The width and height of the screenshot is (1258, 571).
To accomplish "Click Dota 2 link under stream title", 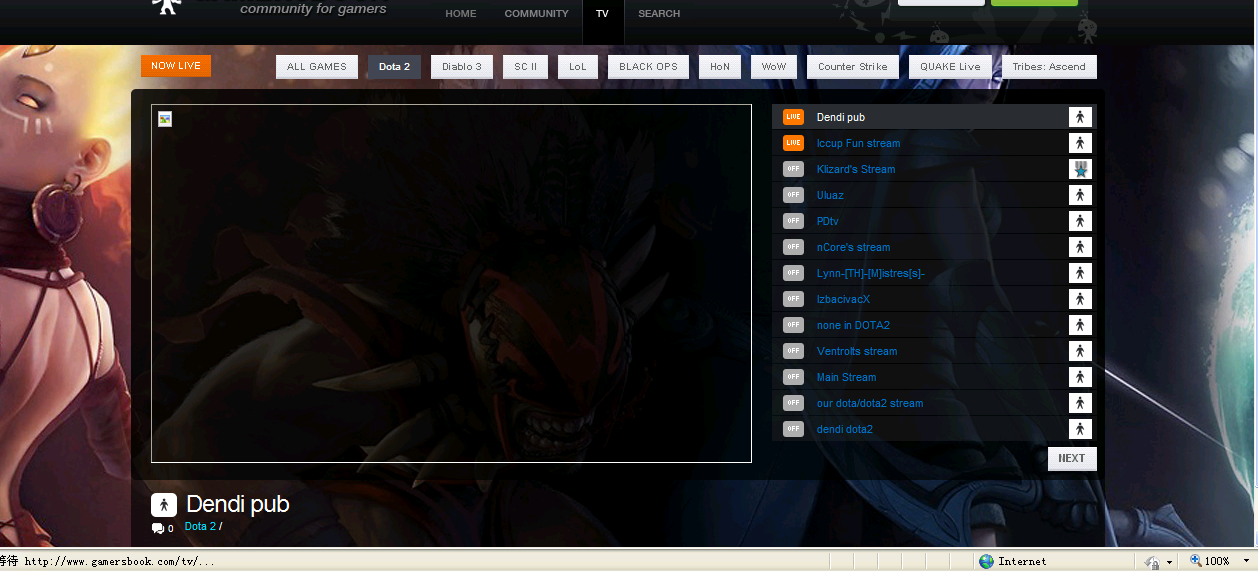I will 200,527.
